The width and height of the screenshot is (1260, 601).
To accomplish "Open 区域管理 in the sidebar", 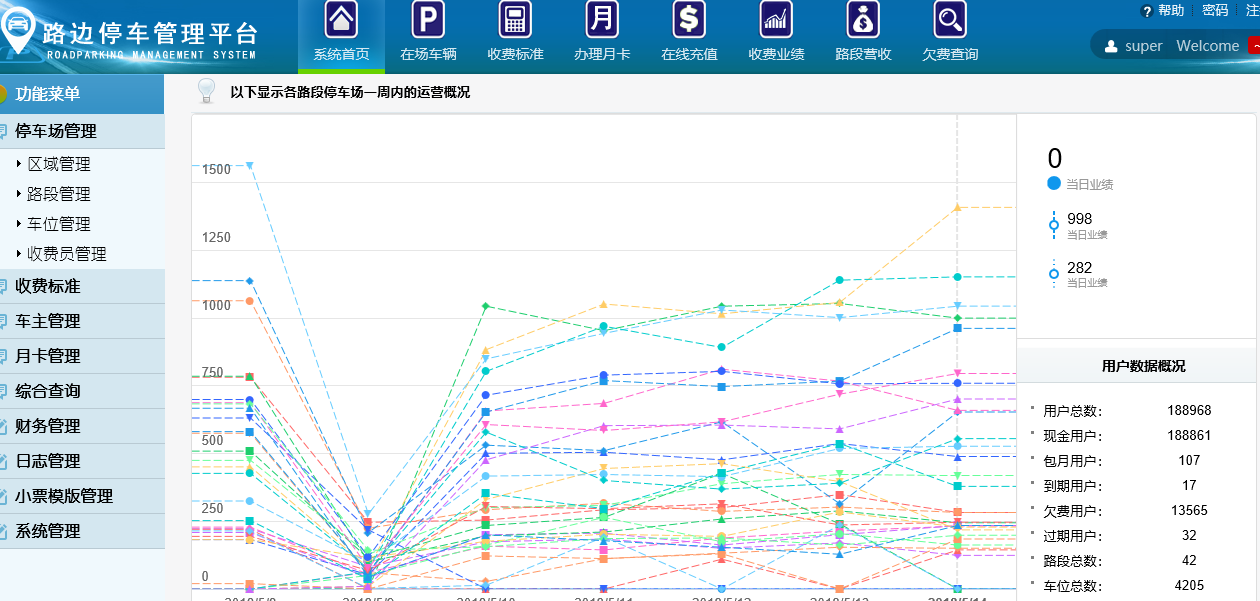I will [x=59, y=164].
